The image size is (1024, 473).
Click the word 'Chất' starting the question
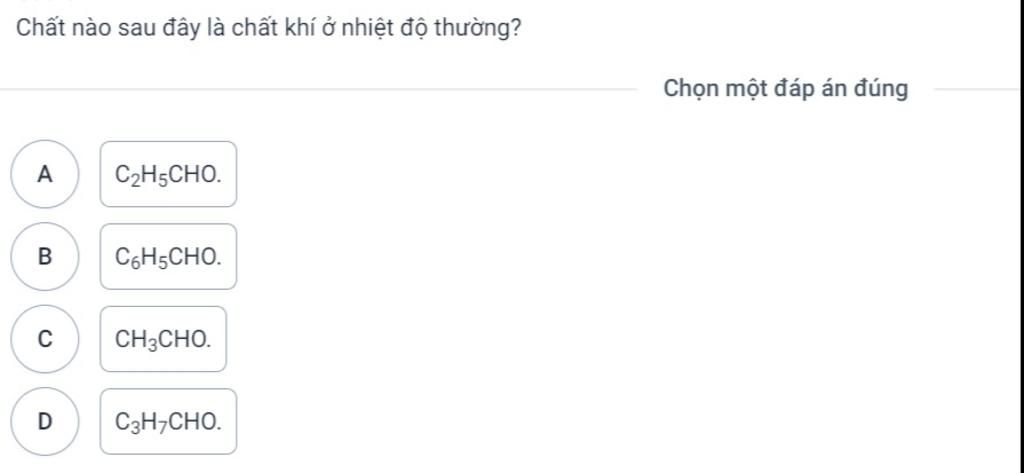tap(38, 27)
